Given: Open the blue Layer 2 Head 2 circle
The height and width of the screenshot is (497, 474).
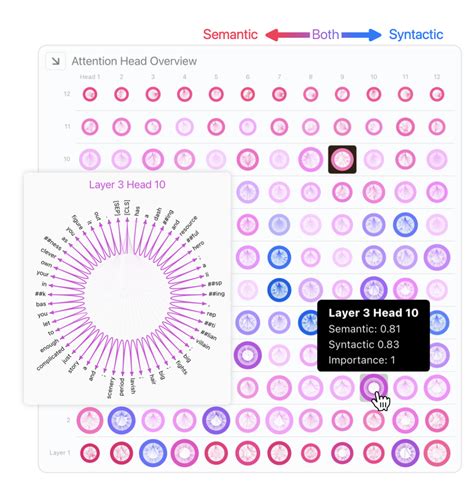Looking at the screenshot, I should (x=121, y=420).
